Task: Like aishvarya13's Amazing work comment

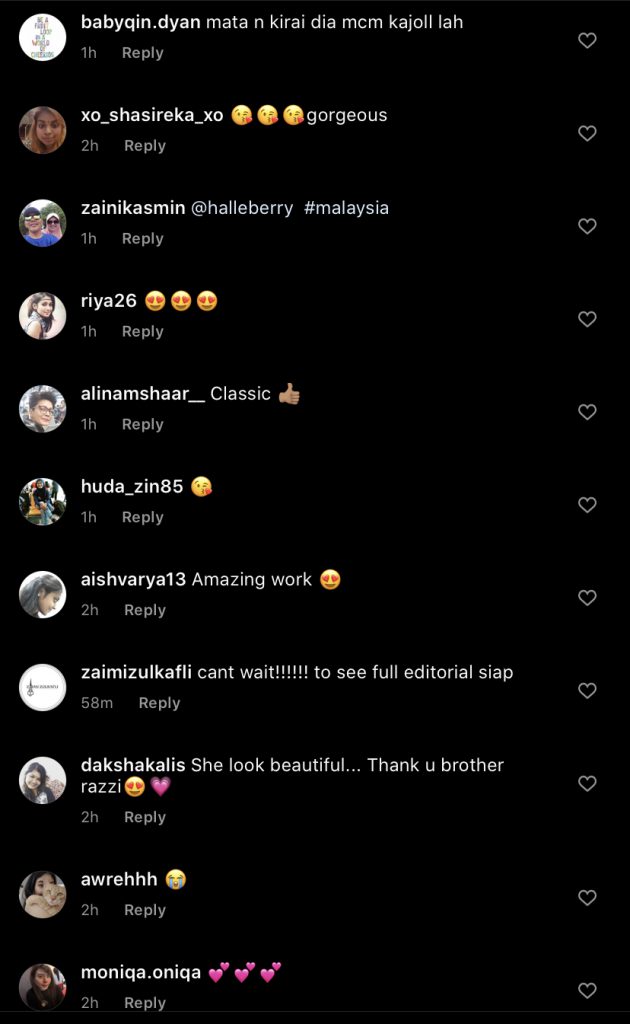Action: pyautogui.click(x=588, y=598)
